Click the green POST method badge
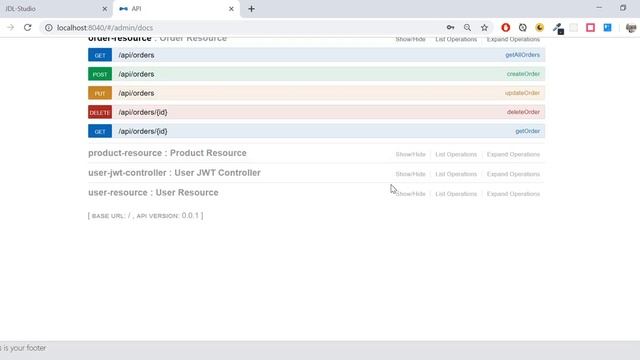This screenshot has width=640, height=360. pyautogui.click(x=100, y=74)
